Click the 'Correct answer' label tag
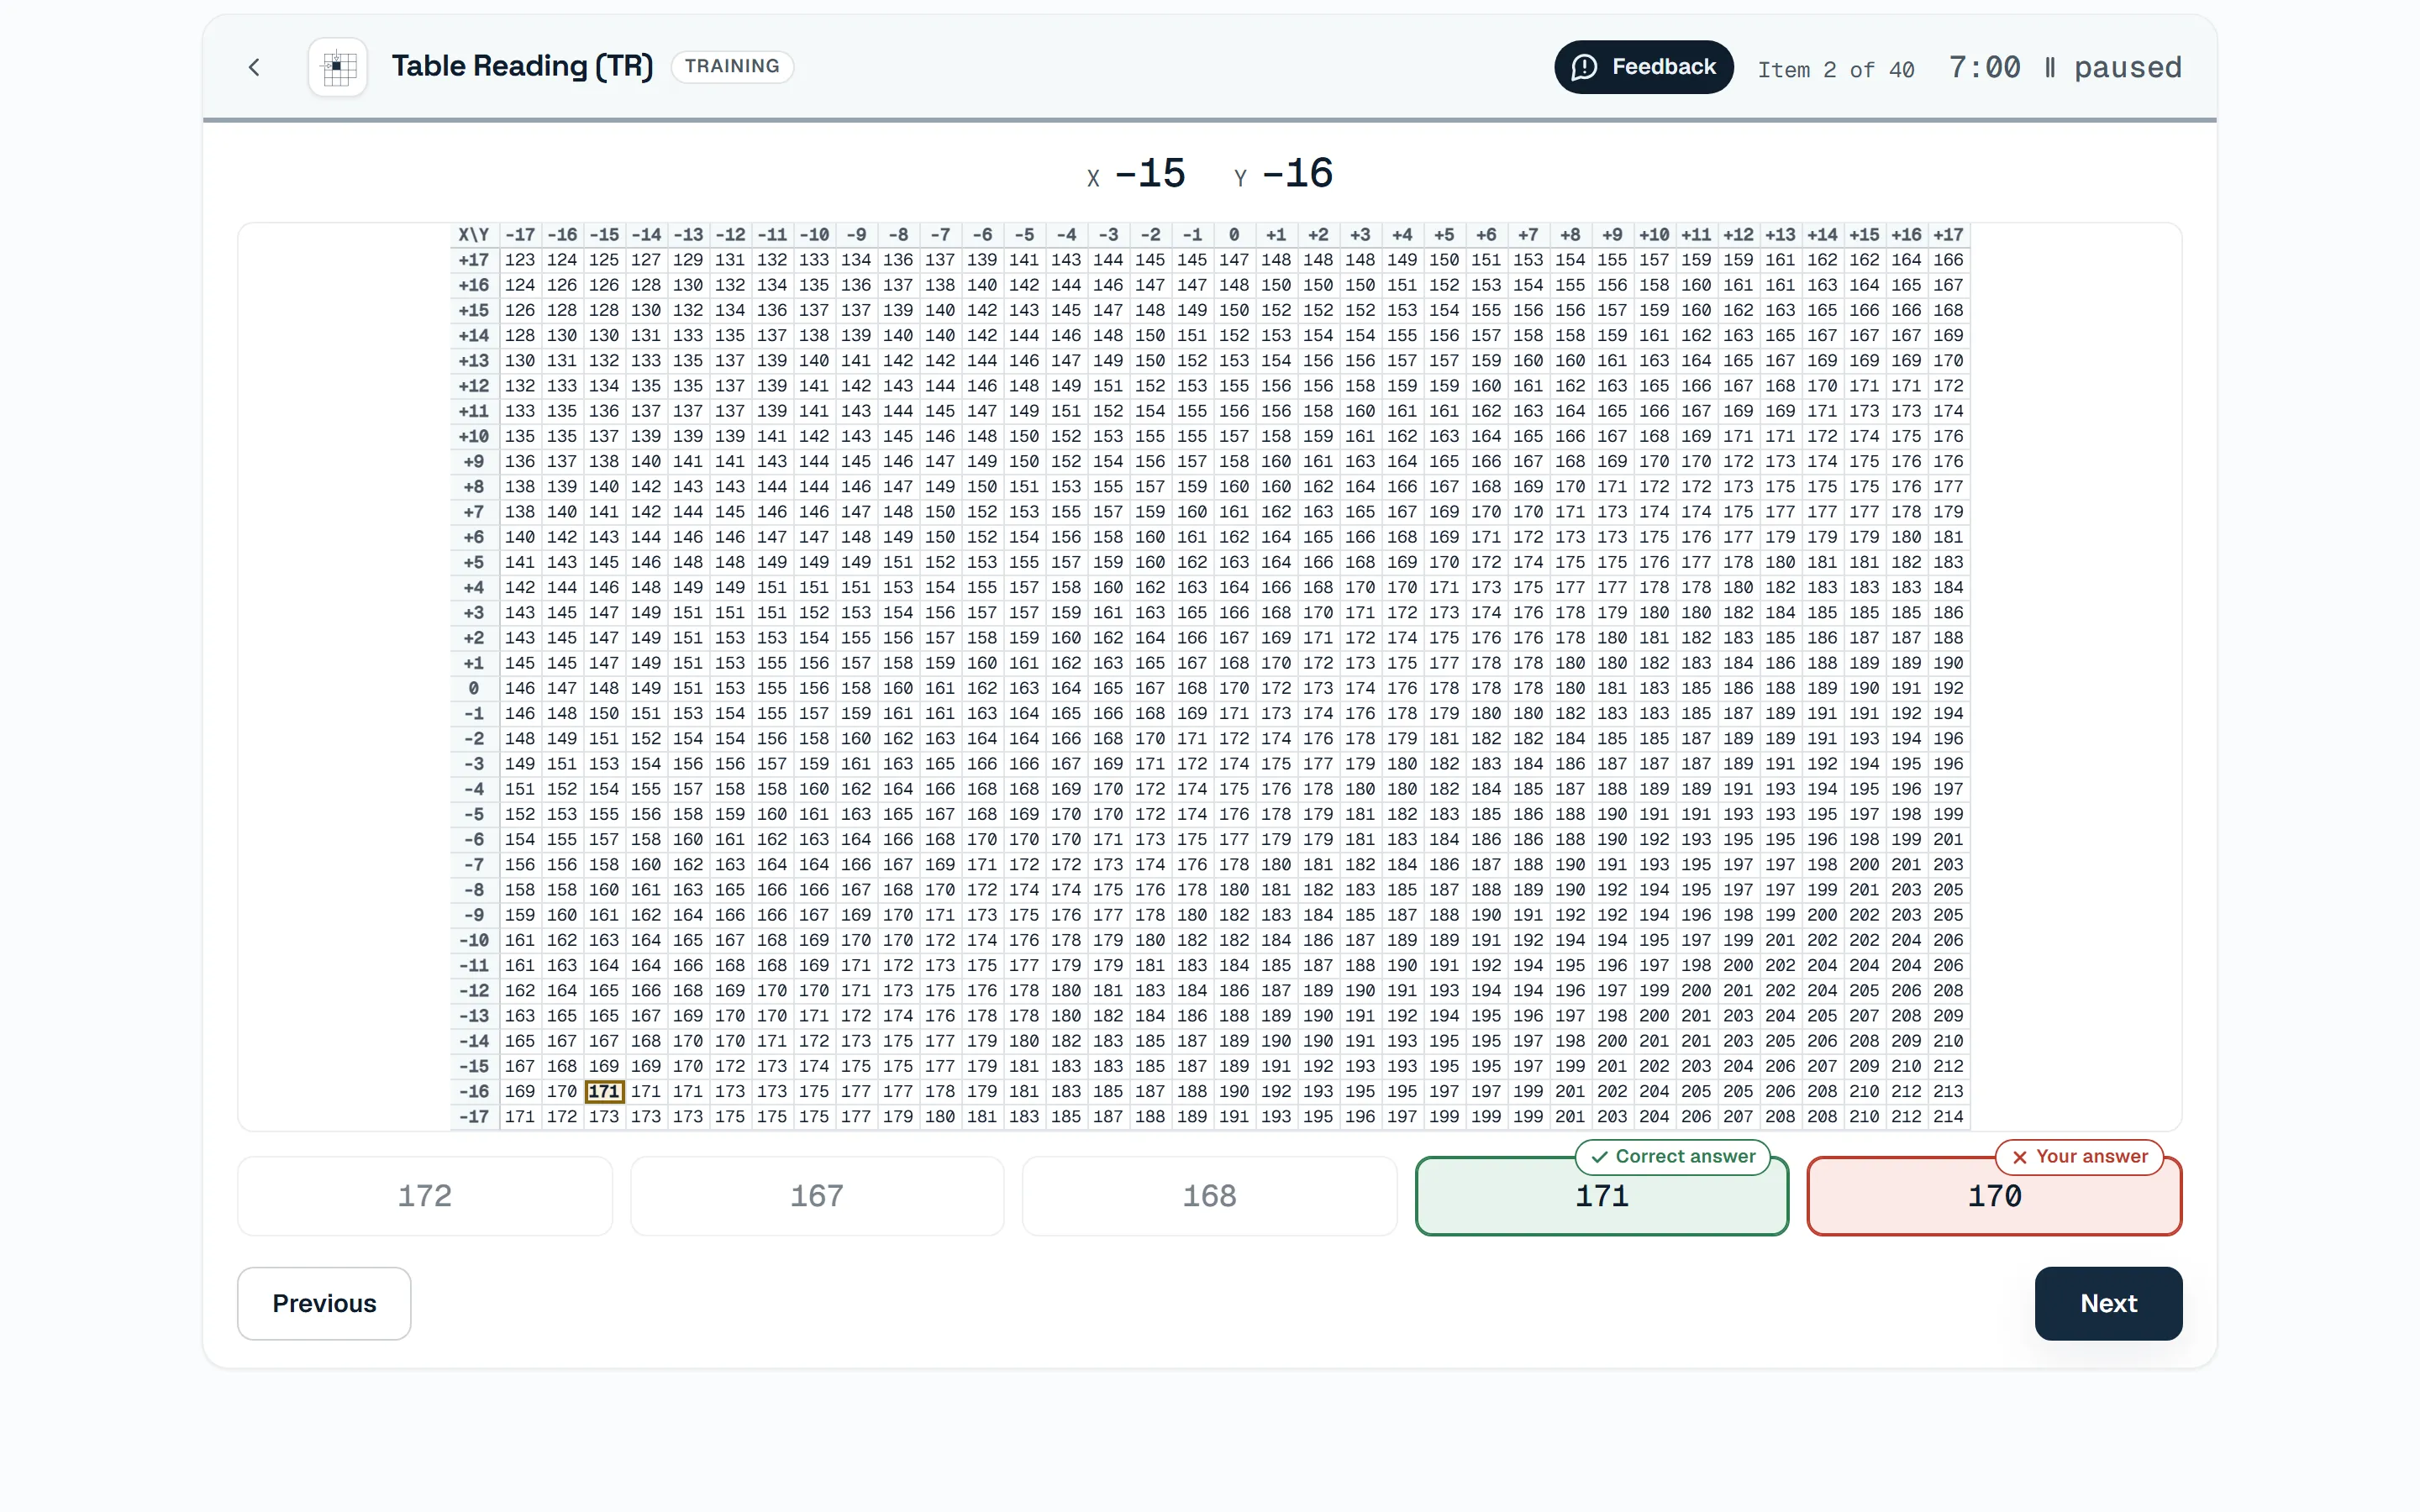The height and width of the screenshot is (1512, 2420). pos(1673,1156)
